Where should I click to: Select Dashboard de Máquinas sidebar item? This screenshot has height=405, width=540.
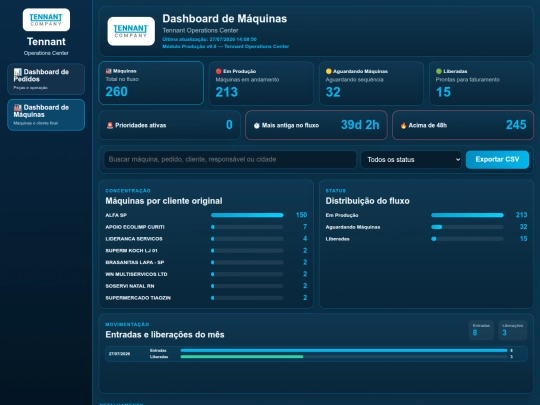click(46, 115)
